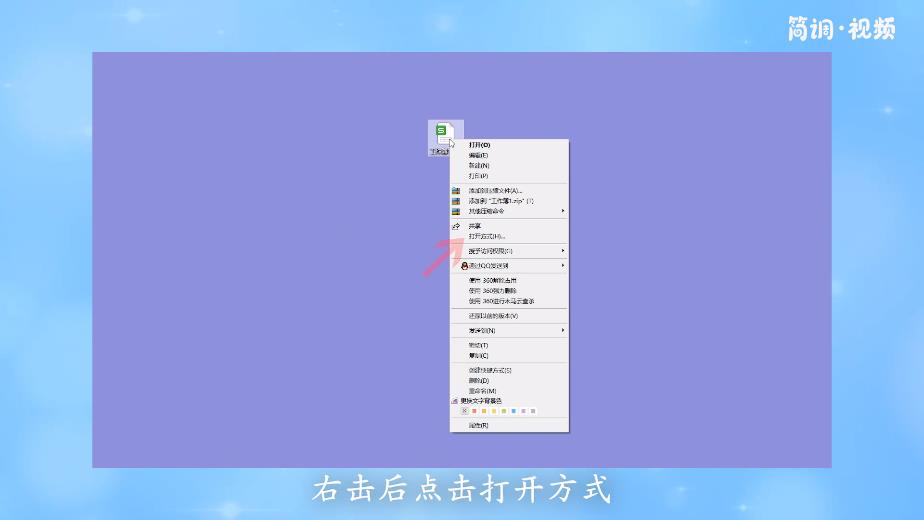Screen dimensions: 924x520
Task: Pick the yellow background color swatch
Action: [494, 411]
